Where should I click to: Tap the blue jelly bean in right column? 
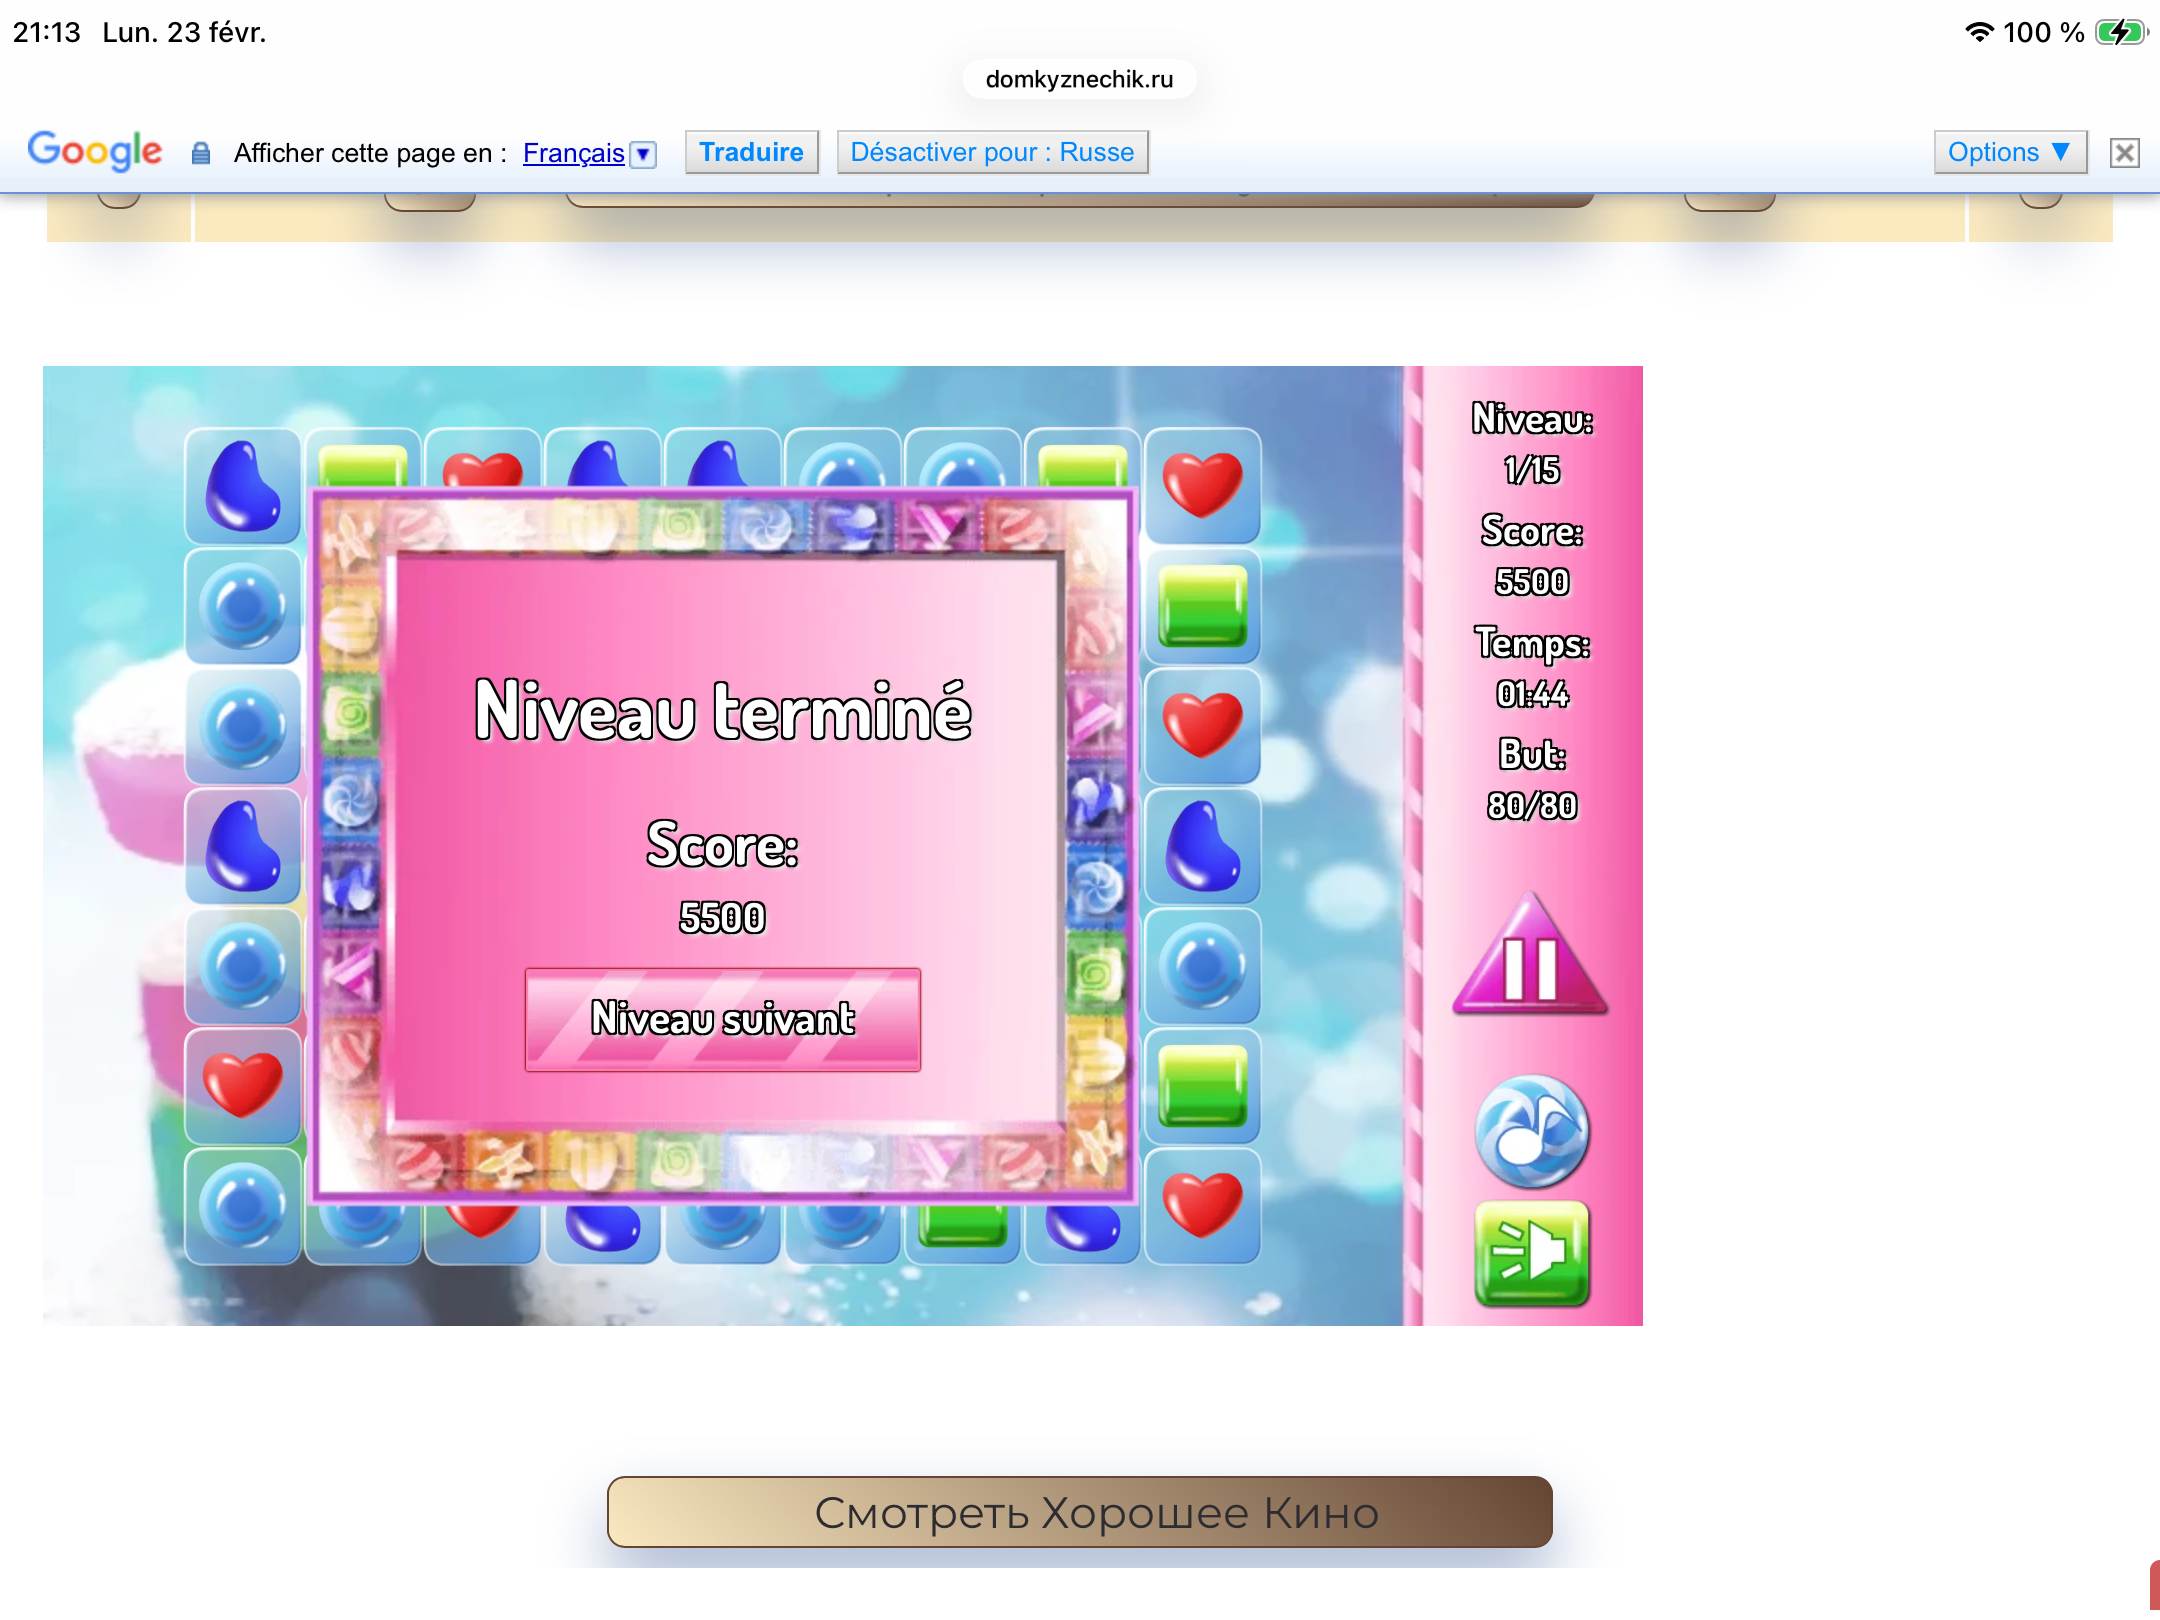pyautogui.click(x=1202, y=846)
